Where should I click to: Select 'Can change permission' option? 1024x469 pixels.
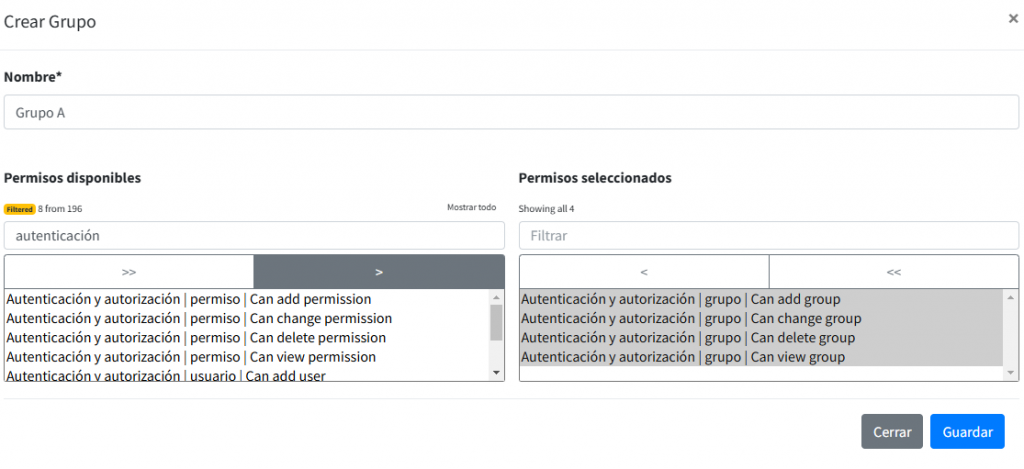tap(199, 318)
